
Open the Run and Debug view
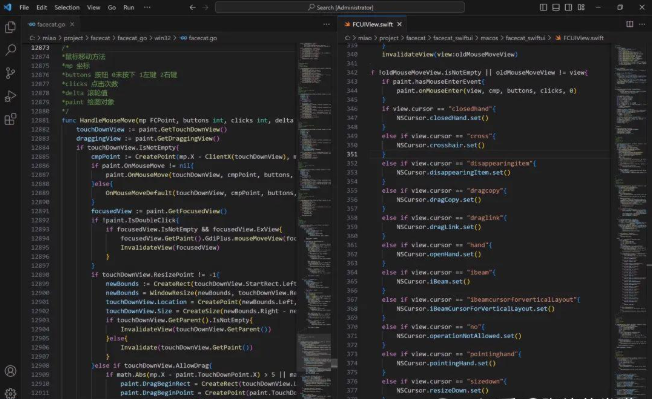(10, 96)
